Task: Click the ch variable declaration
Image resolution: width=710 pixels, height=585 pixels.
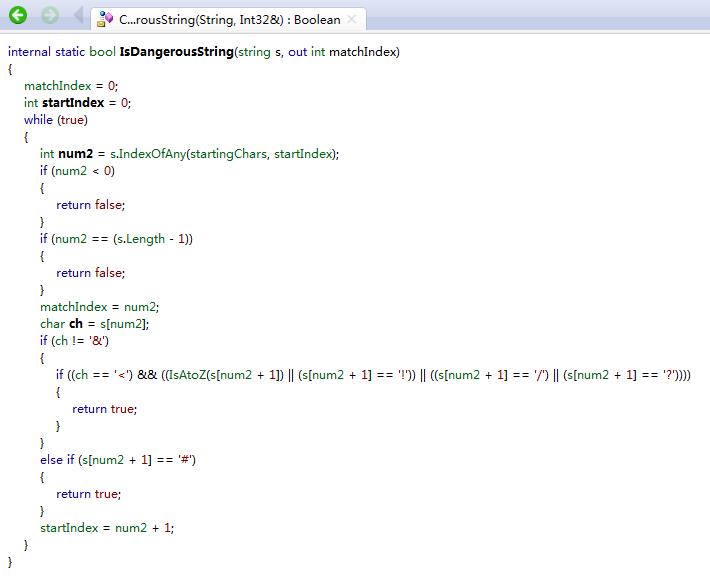Action: coord(75,323)
